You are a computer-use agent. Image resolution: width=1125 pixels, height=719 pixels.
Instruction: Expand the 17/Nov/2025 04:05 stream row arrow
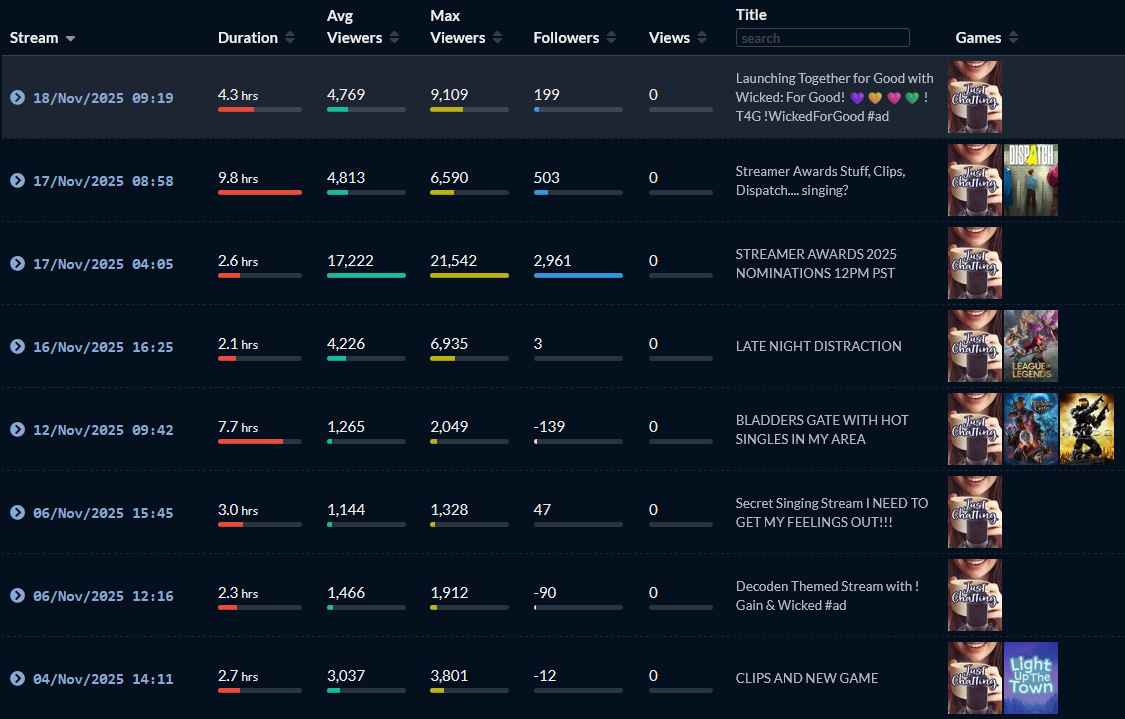pyautogui.click(x=17, y=263)
